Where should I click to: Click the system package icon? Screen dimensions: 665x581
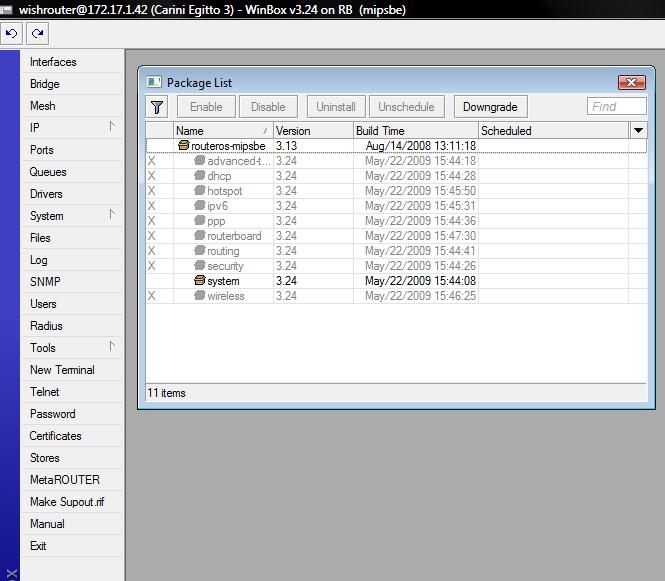[200, 281]
